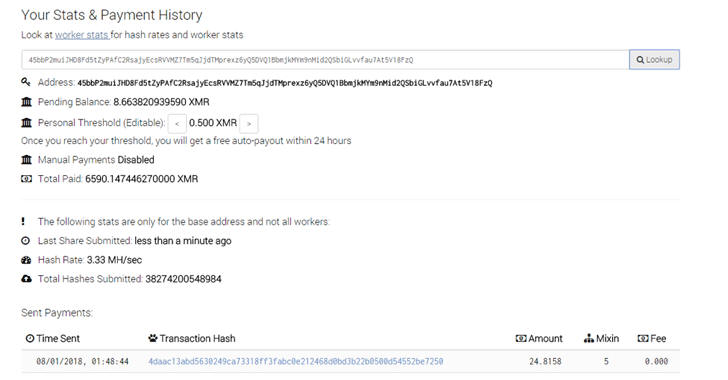
Task: Open the transaction hash 4daac13a link
Action: 296,361
